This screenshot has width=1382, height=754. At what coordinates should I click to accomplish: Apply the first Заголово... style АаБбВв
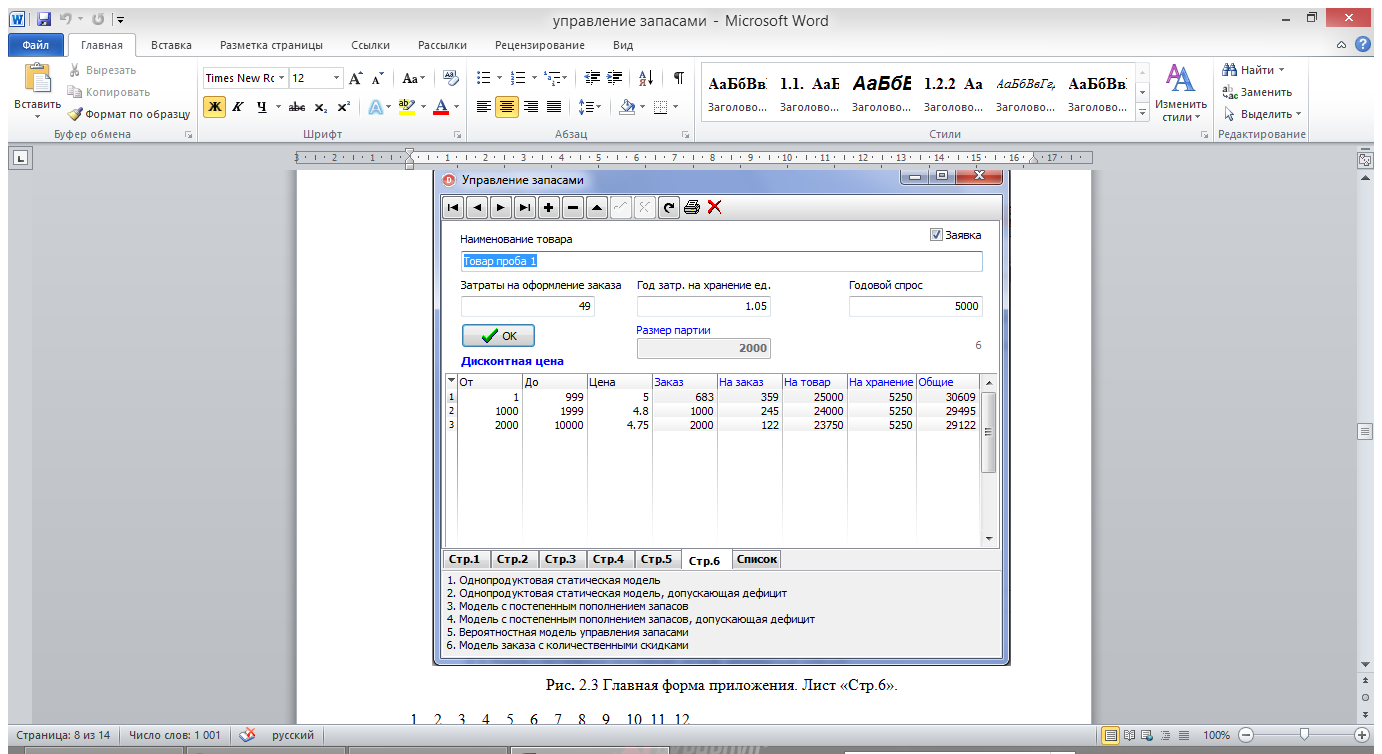(737, 93)
